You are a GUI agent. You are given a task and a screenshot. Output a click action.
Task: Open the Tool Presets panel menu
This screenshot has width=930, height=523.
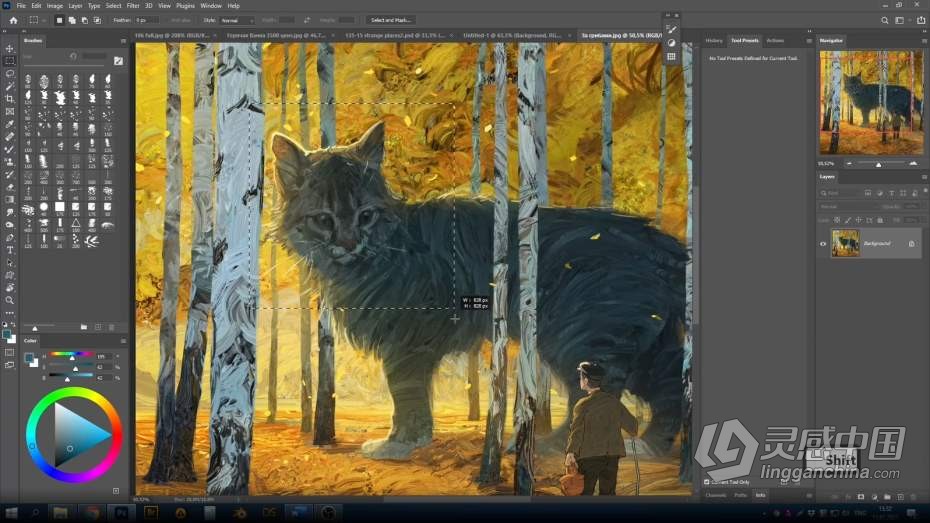pyautogui.click(x=809, y=41)
